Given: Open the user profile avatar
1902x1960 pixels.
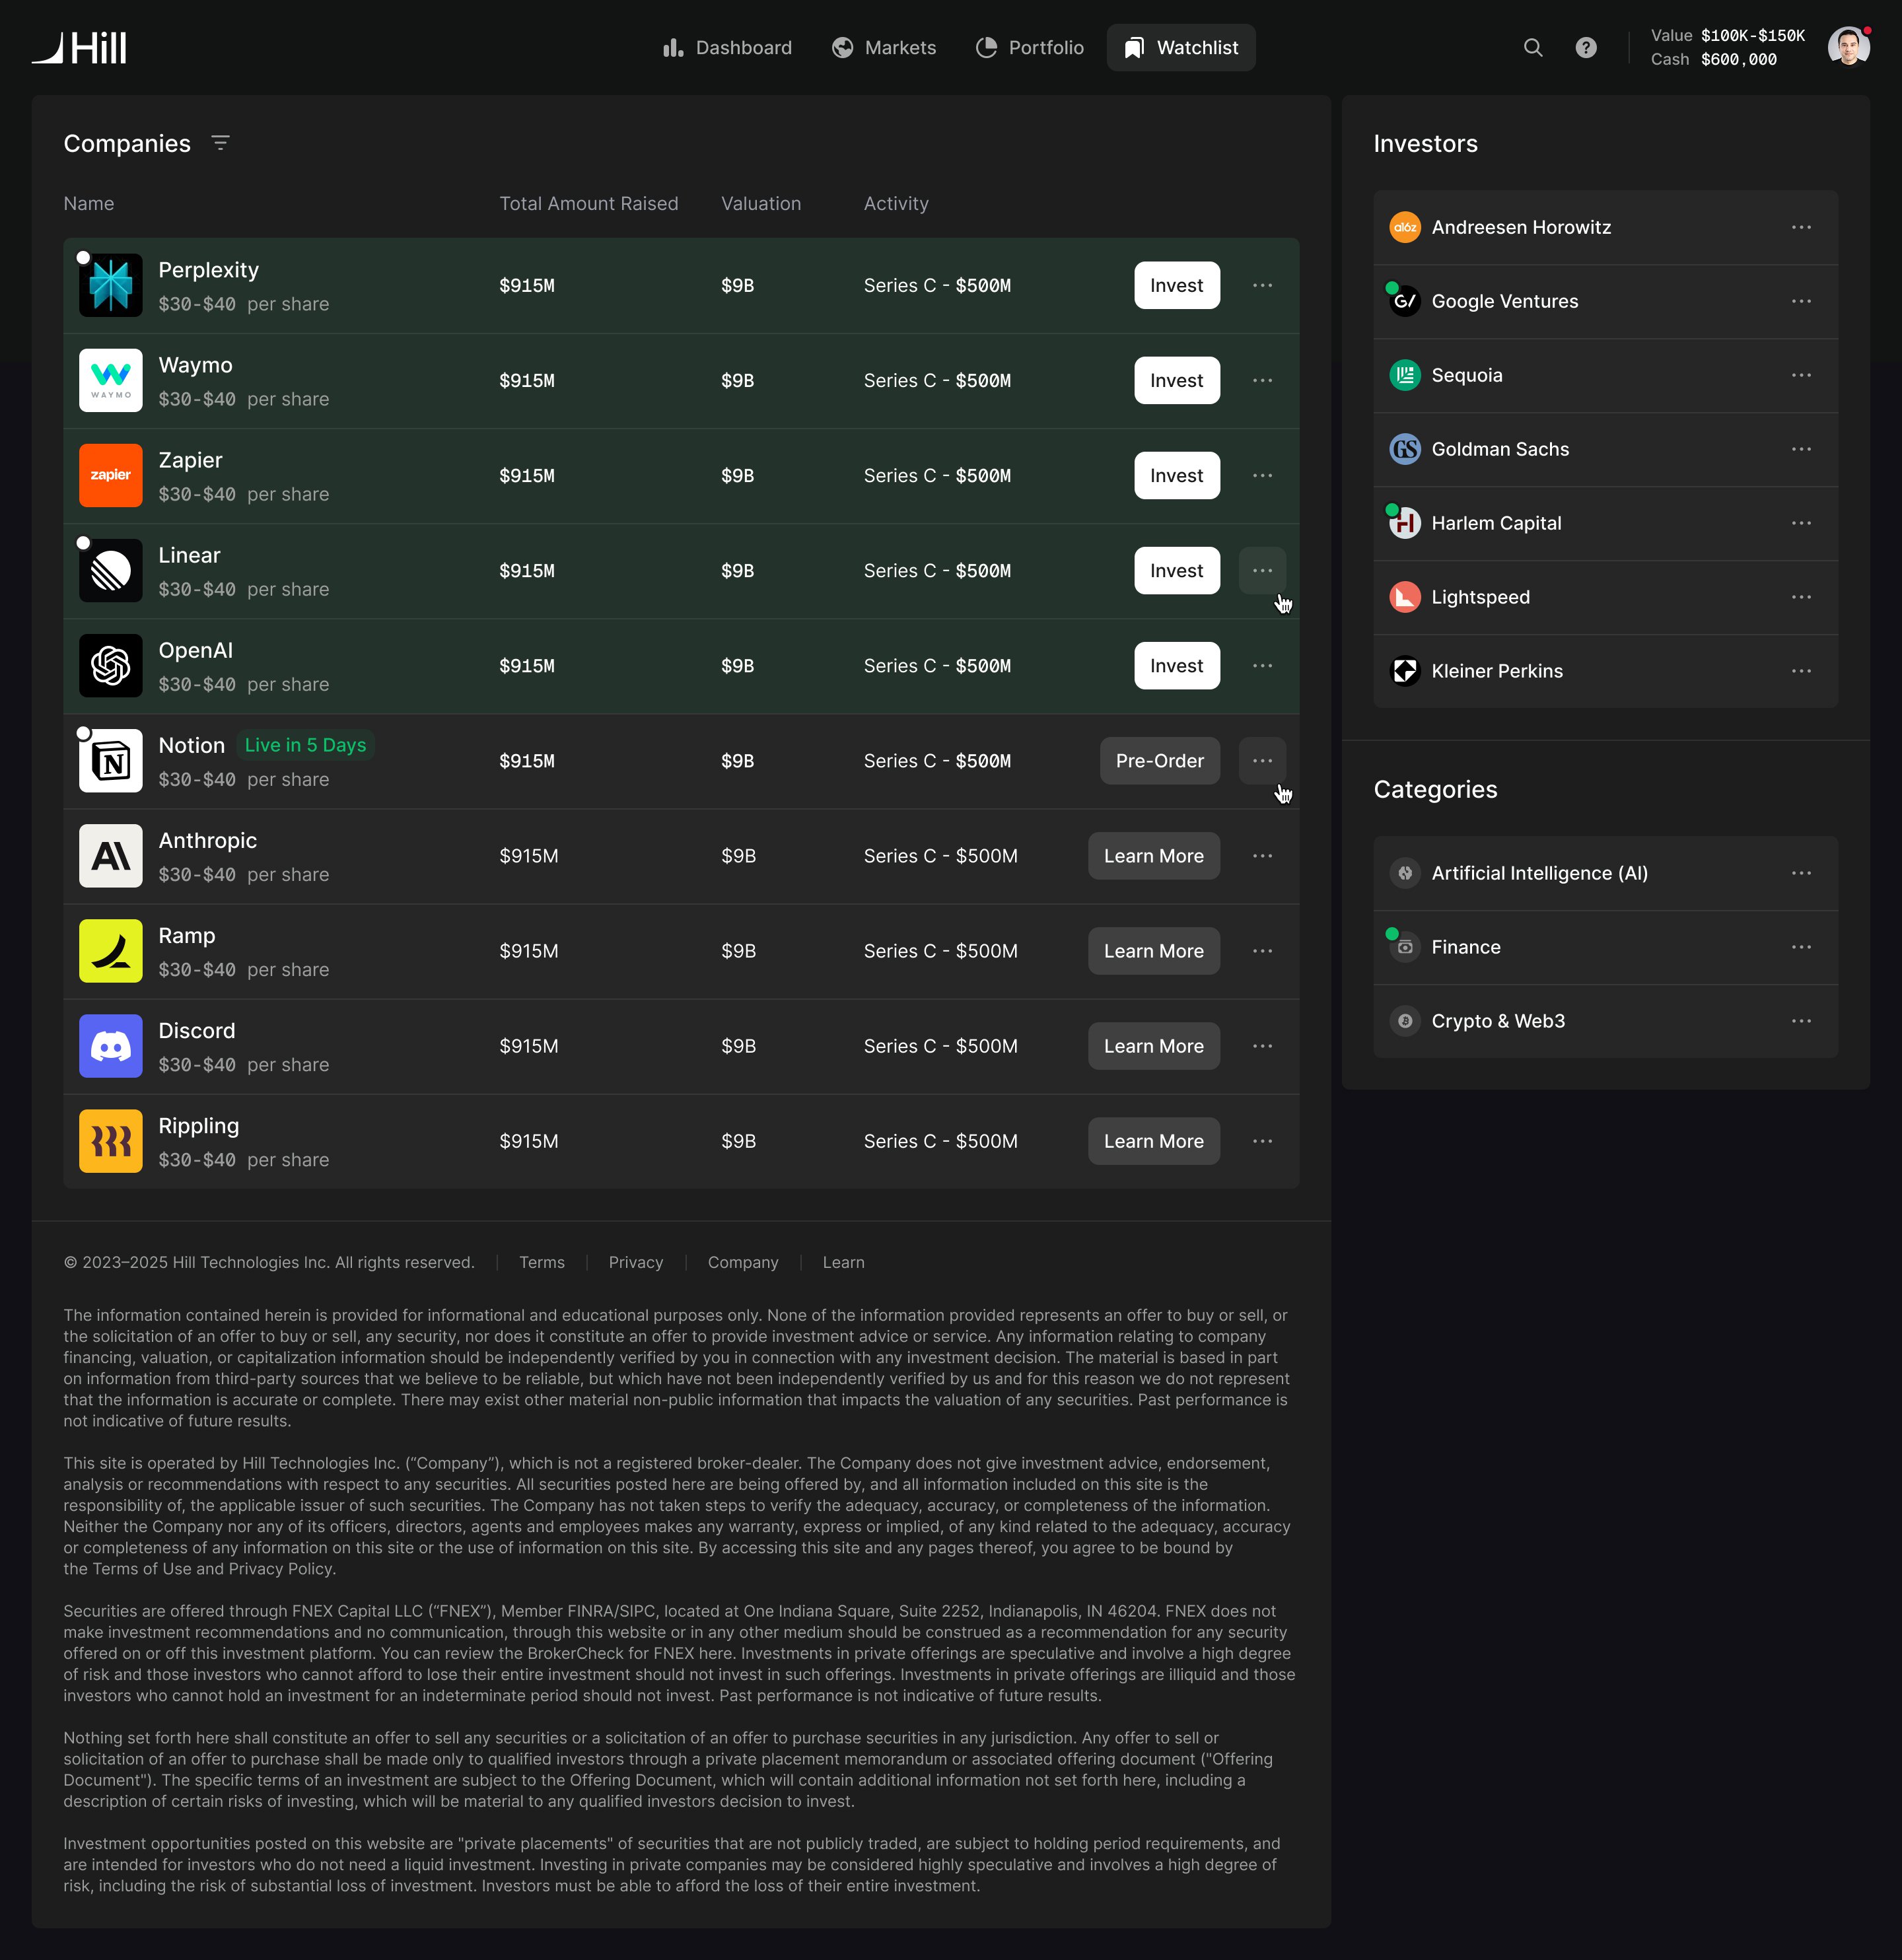Looking at the screenshot, I should tap(1847, 47).
